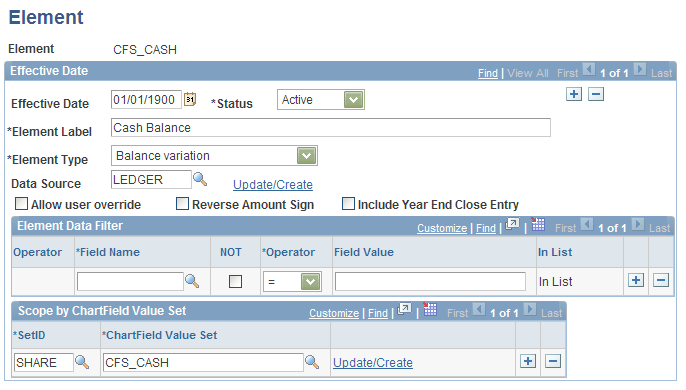Open the filter Operator equals dropdown
The image size is (686, 390).
[292, 281]
